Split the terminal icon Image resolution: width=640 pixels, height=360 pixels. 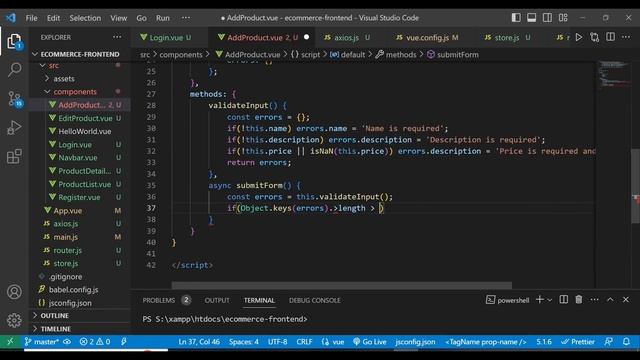(564, 300)
